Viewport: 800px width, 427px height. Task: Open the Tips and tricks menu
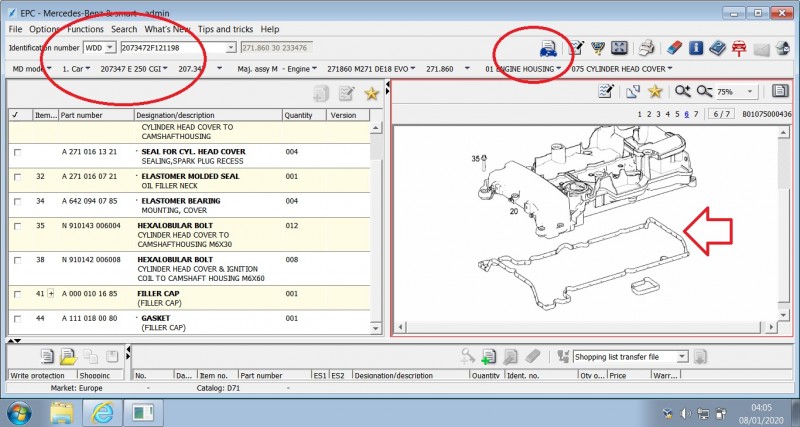224,29
